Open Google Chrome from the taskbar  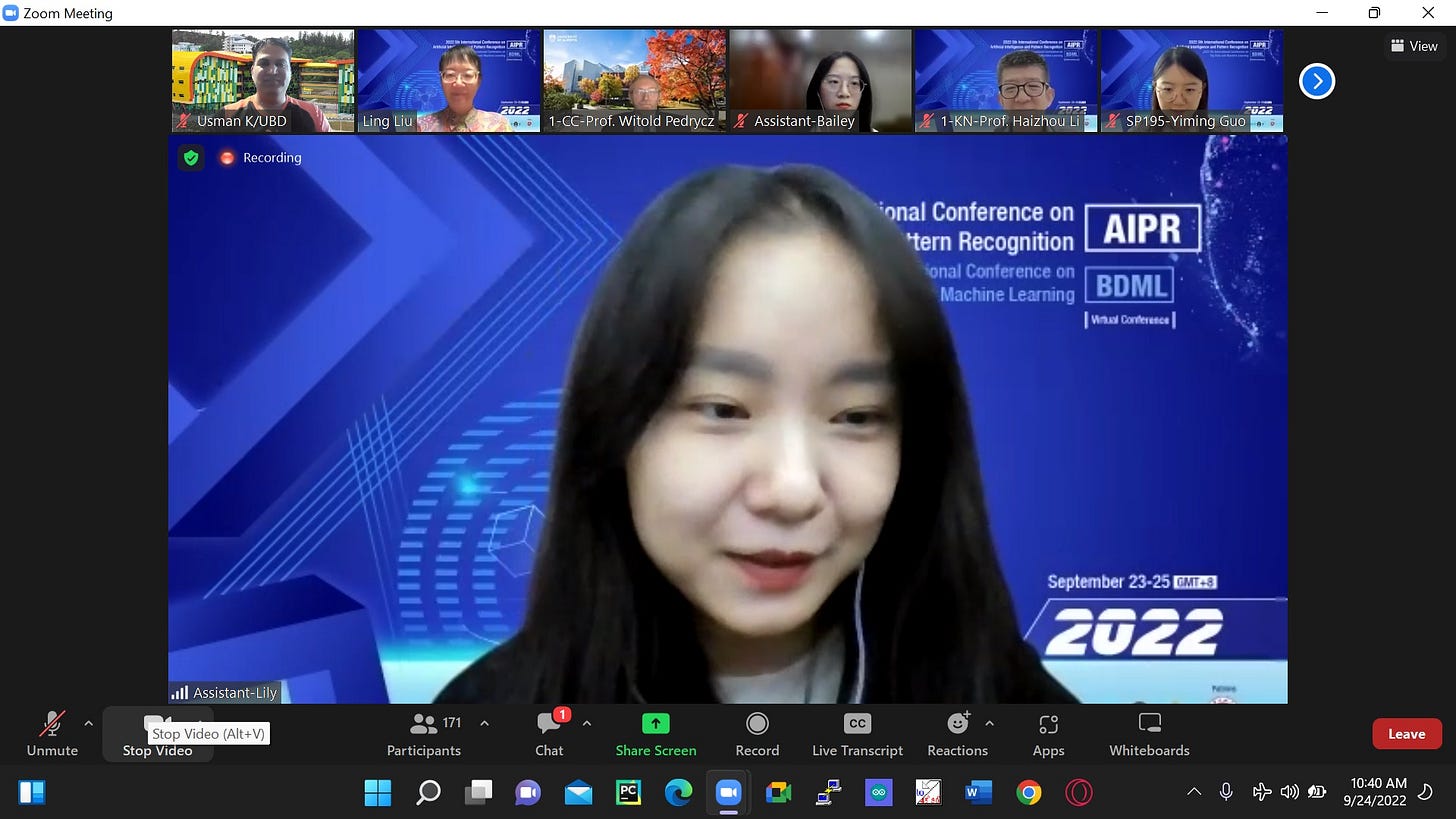(x=1028, y=793)
